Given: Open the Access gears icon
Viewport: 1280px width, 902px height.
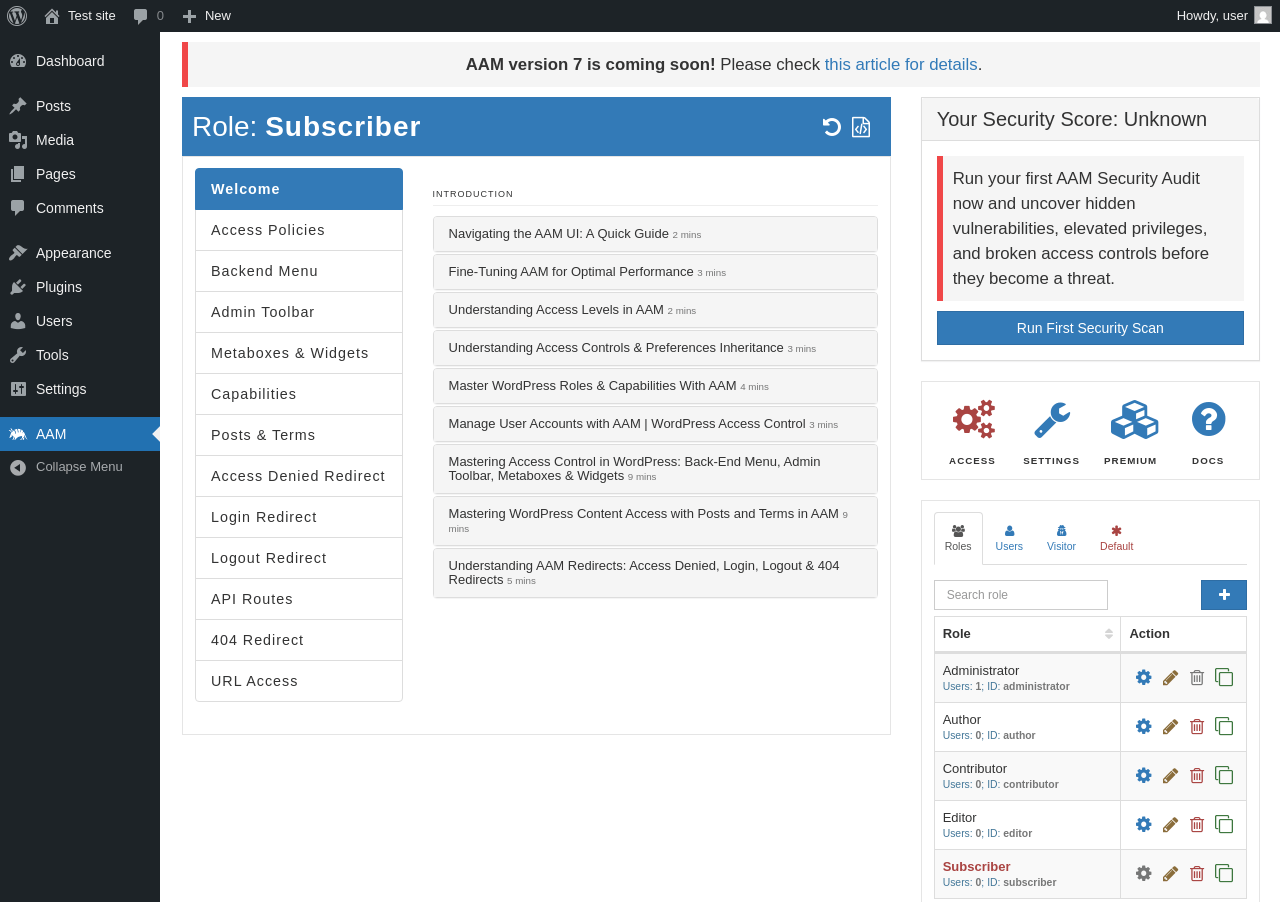Looking at the screenshot, I should click(973, 419).
